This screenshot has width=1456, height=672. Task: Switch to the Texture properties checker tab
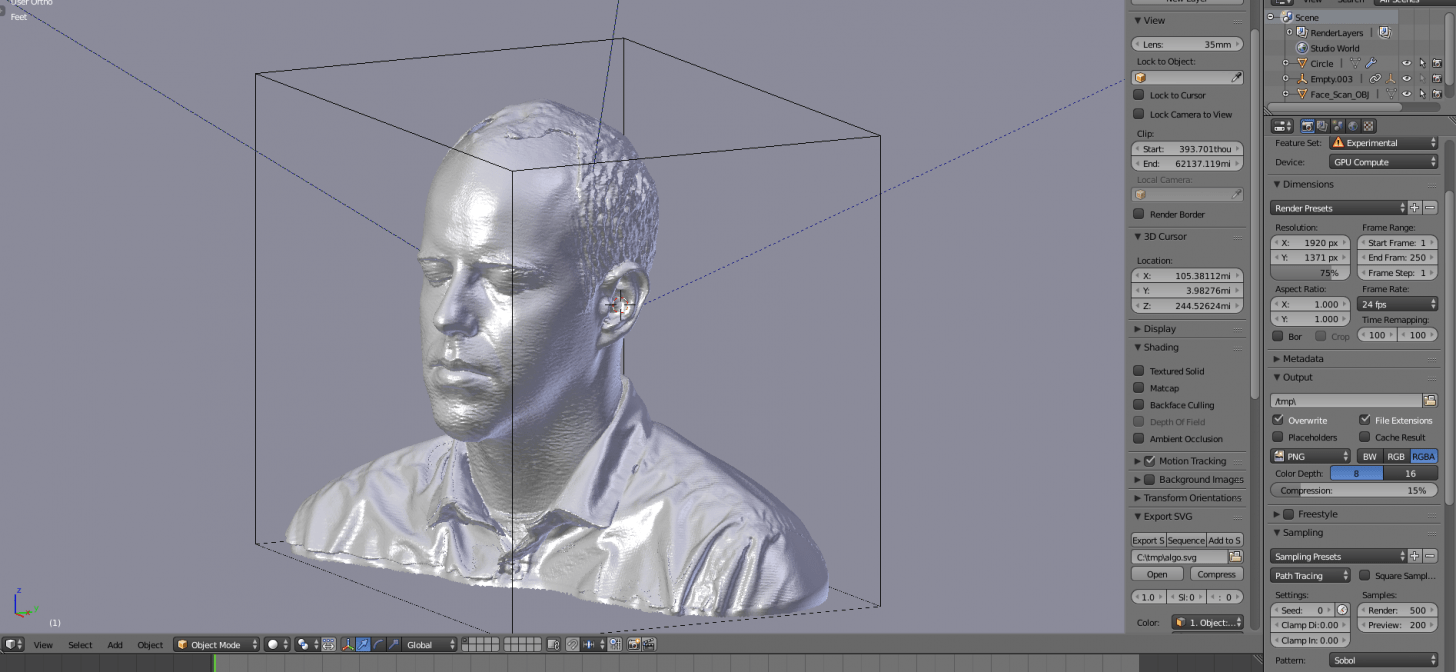coord(1369,126)
